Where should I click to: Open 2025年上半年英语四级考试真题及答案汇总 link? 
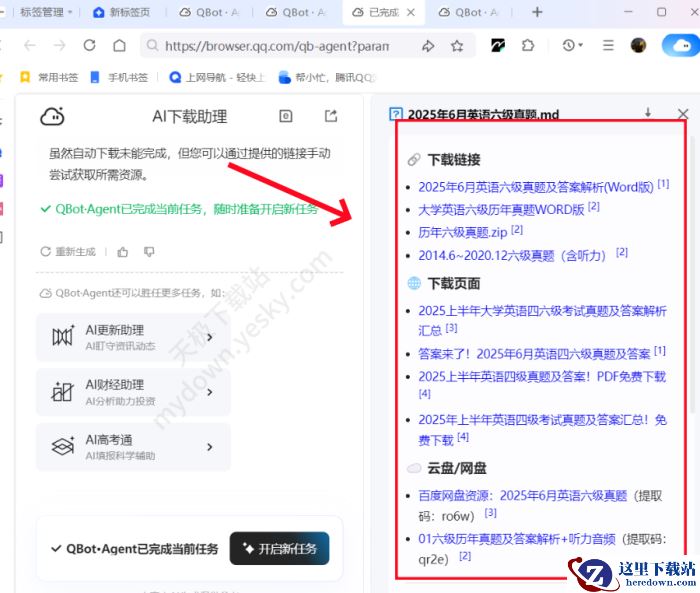pos(542,430)
